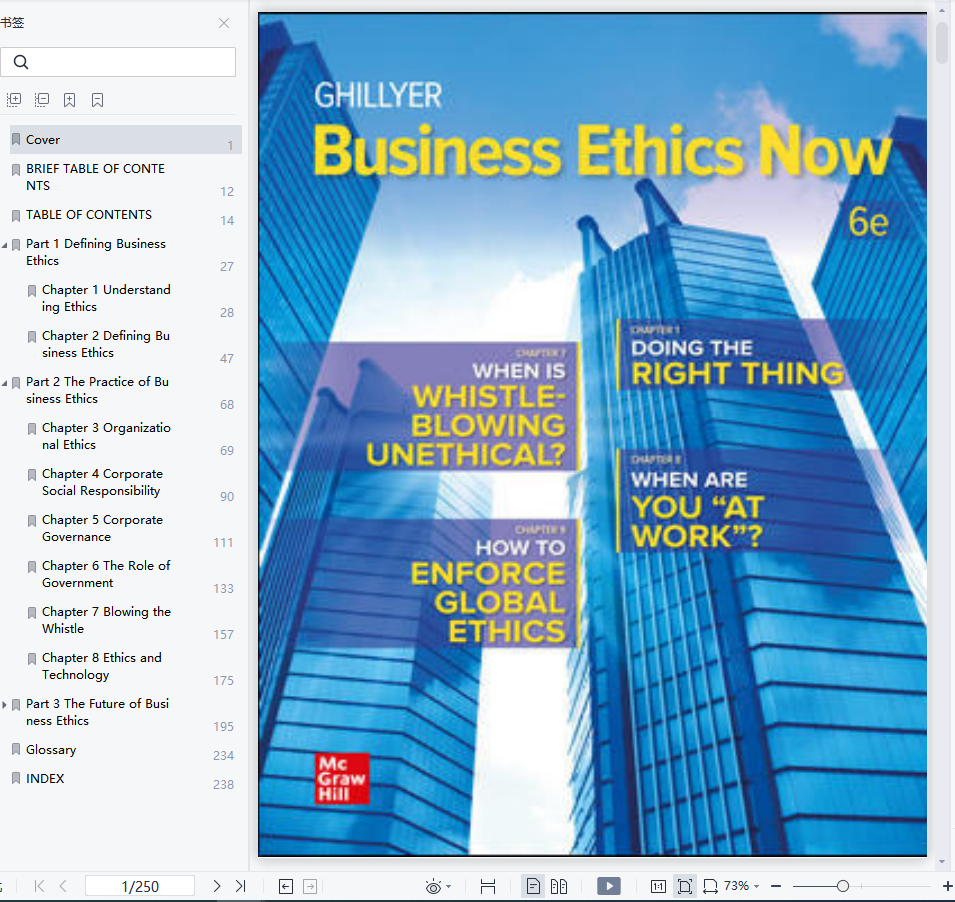Image resolution: width=955 pixels, height=902 pixels.
Task: Select Part 2 The Practice of Business Ethics
Action: [x=97, y=390]
